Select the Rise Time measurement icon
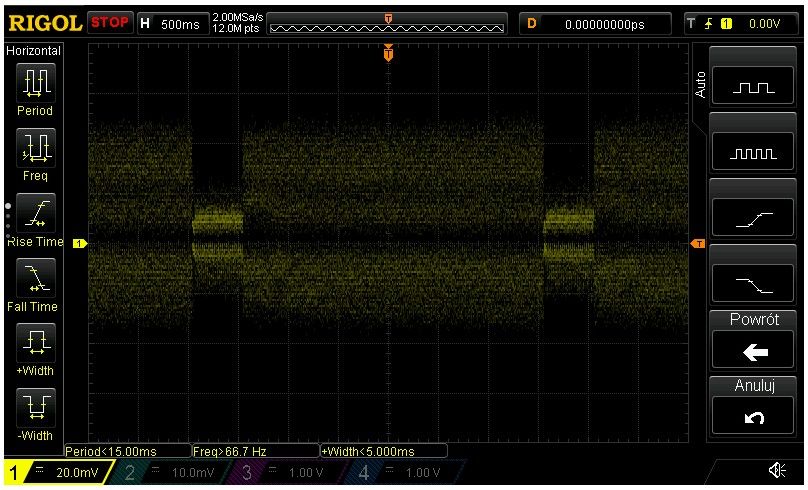The height and width of the screenshot is (490, 808). click(x=36, y=213)
